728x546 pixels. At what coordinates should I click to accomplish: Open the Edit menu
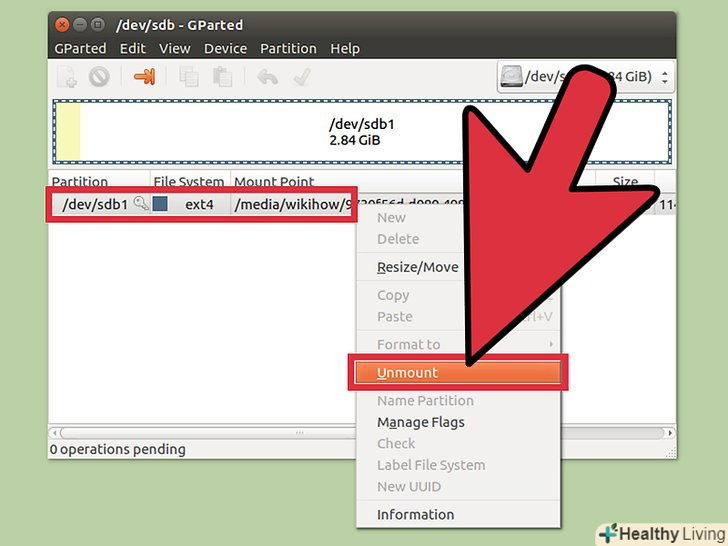(x=133, y=48)
